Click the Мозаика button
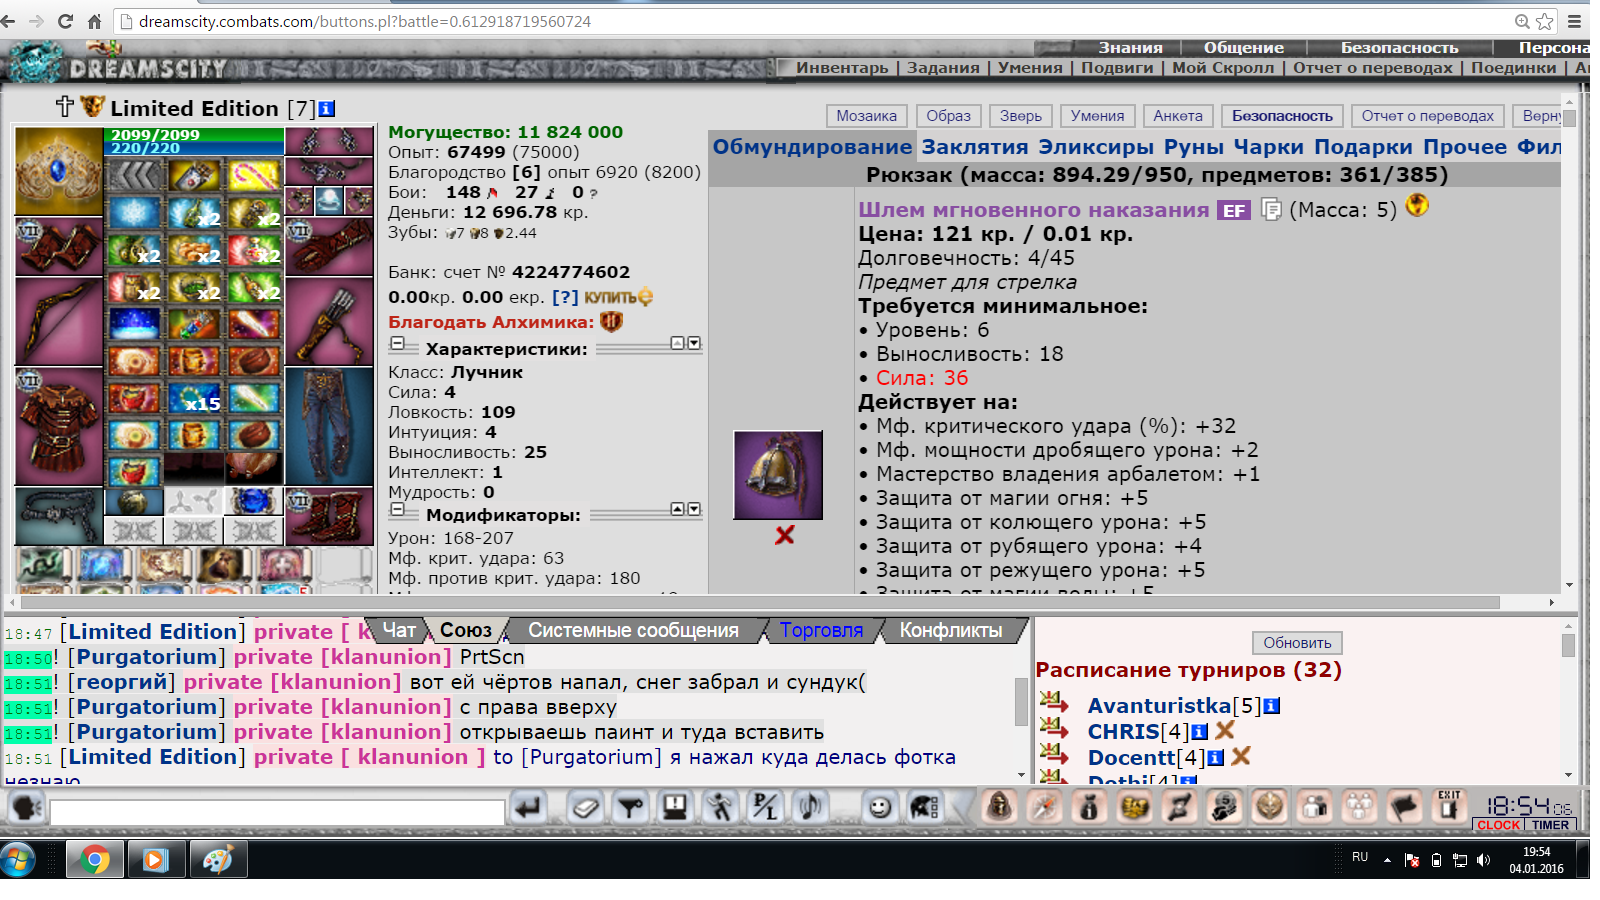This screenshot has height=900, width=1600. pos(866,116)
